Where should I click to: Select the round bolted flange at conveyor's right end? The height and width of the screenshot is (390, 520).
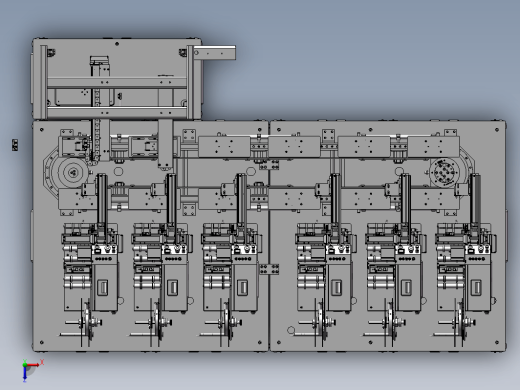tap(444, 173)
